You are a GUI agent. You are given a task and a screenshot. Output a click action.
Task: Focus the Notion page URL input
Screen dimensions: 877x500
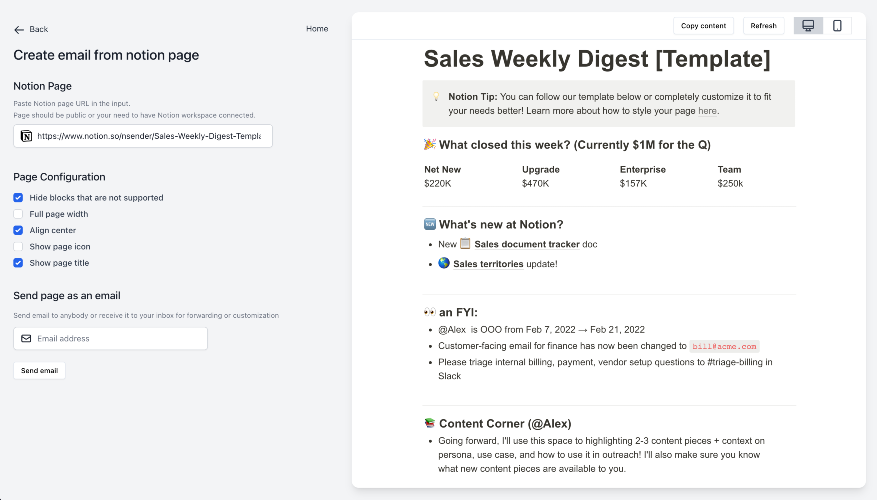click(x=150, y=136)
